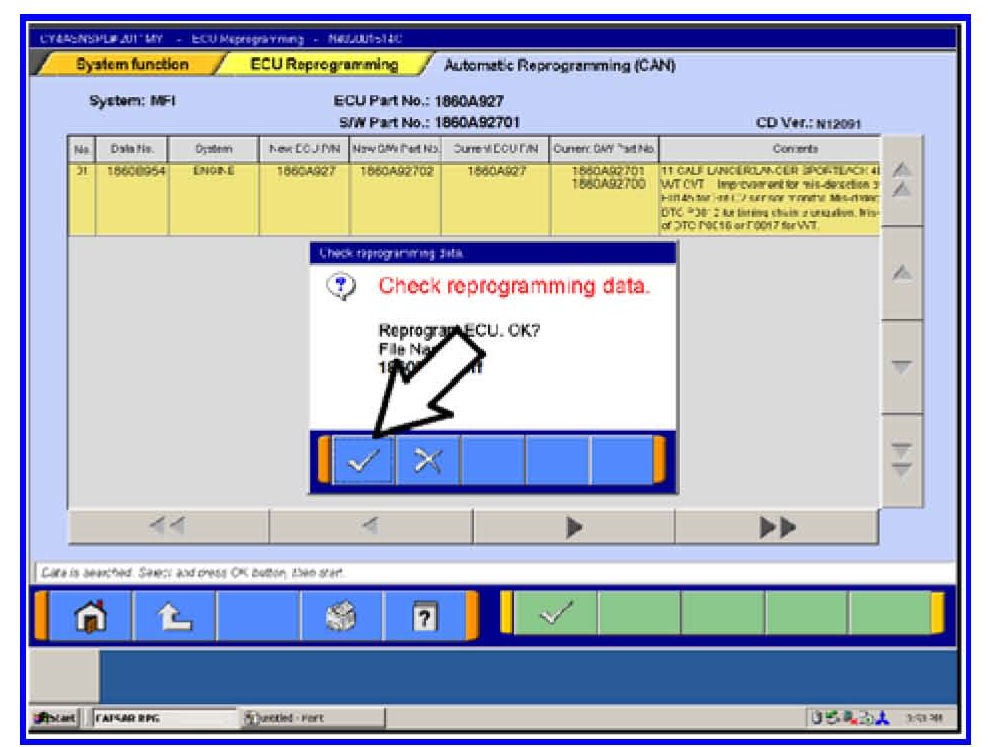Cancel reprogramming with the dialog X button
This screenshot has height=747, width=988.
click(x=427, y=461)
